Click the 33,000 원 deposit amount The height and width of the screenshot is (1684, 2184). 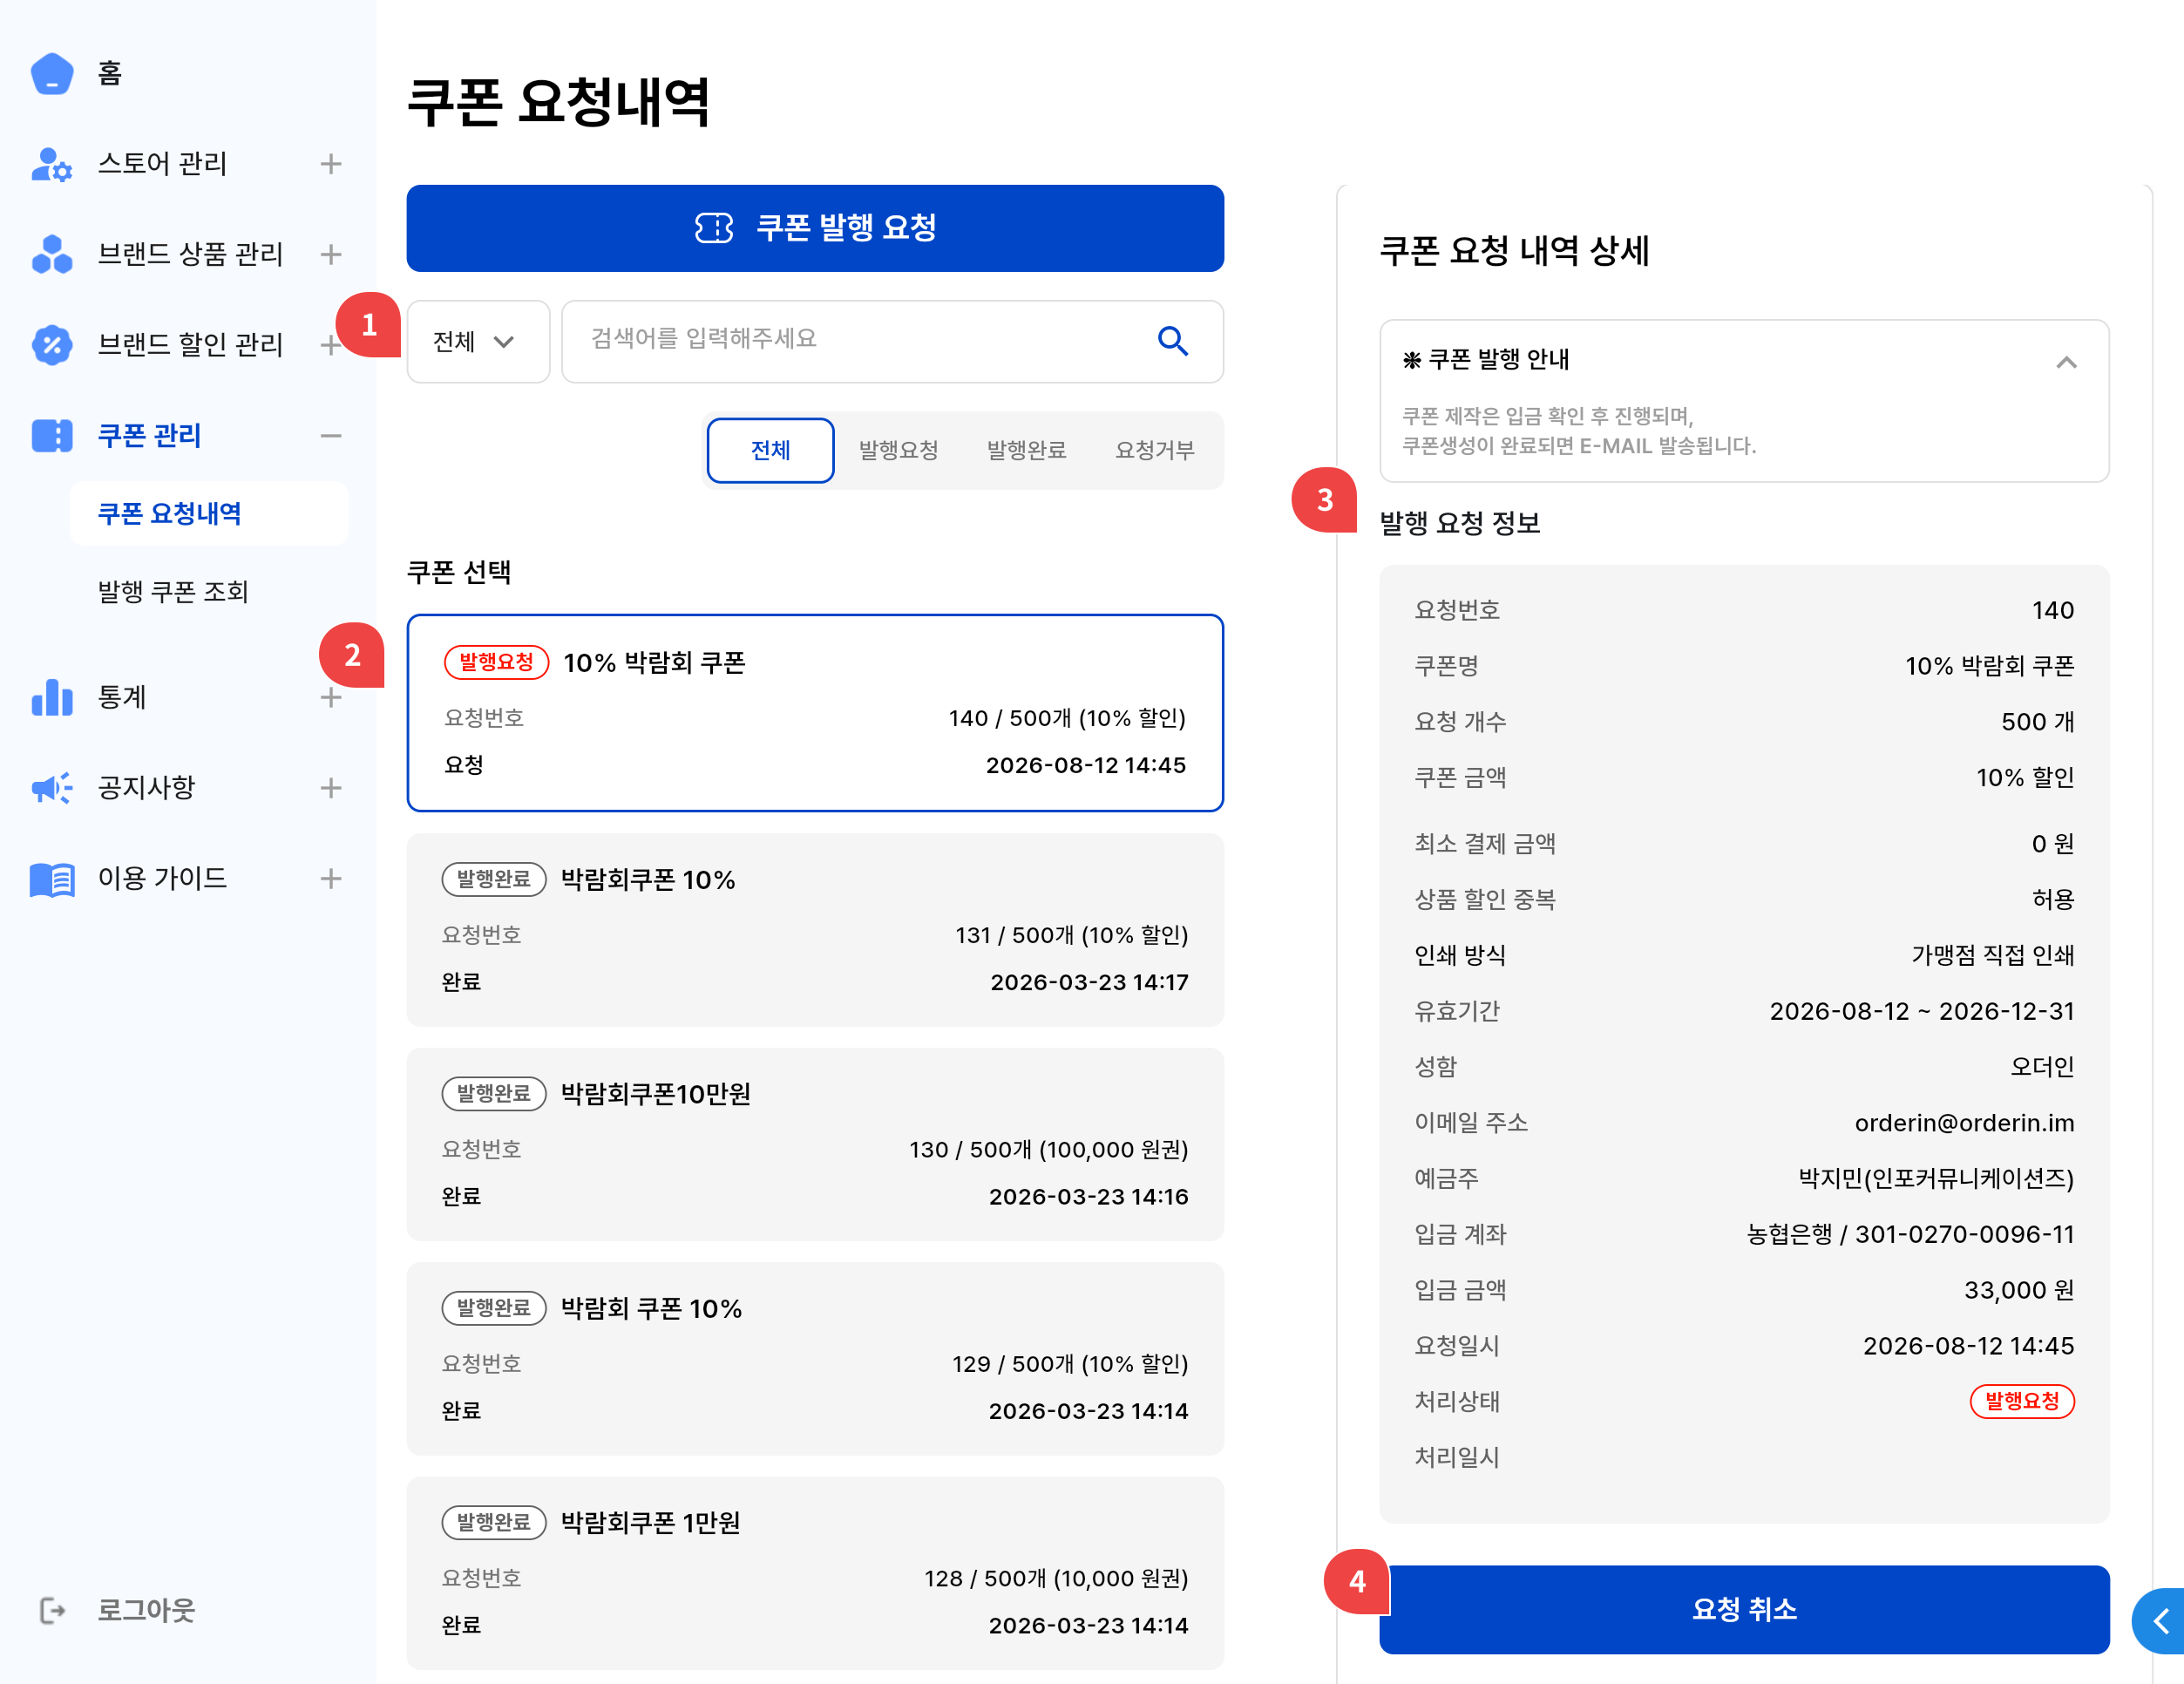tap(2019, 1290)
